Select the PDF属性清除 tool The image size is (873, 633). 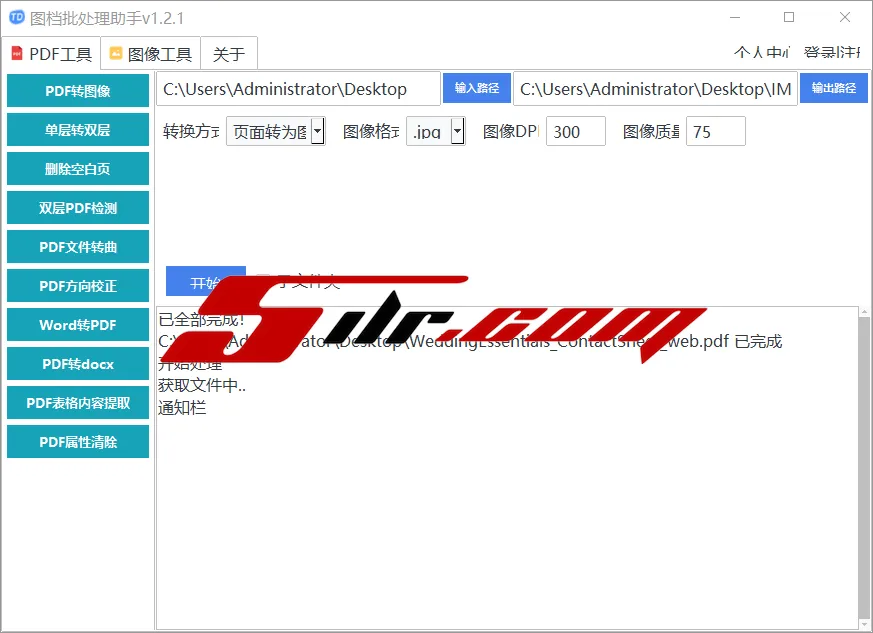78,441
